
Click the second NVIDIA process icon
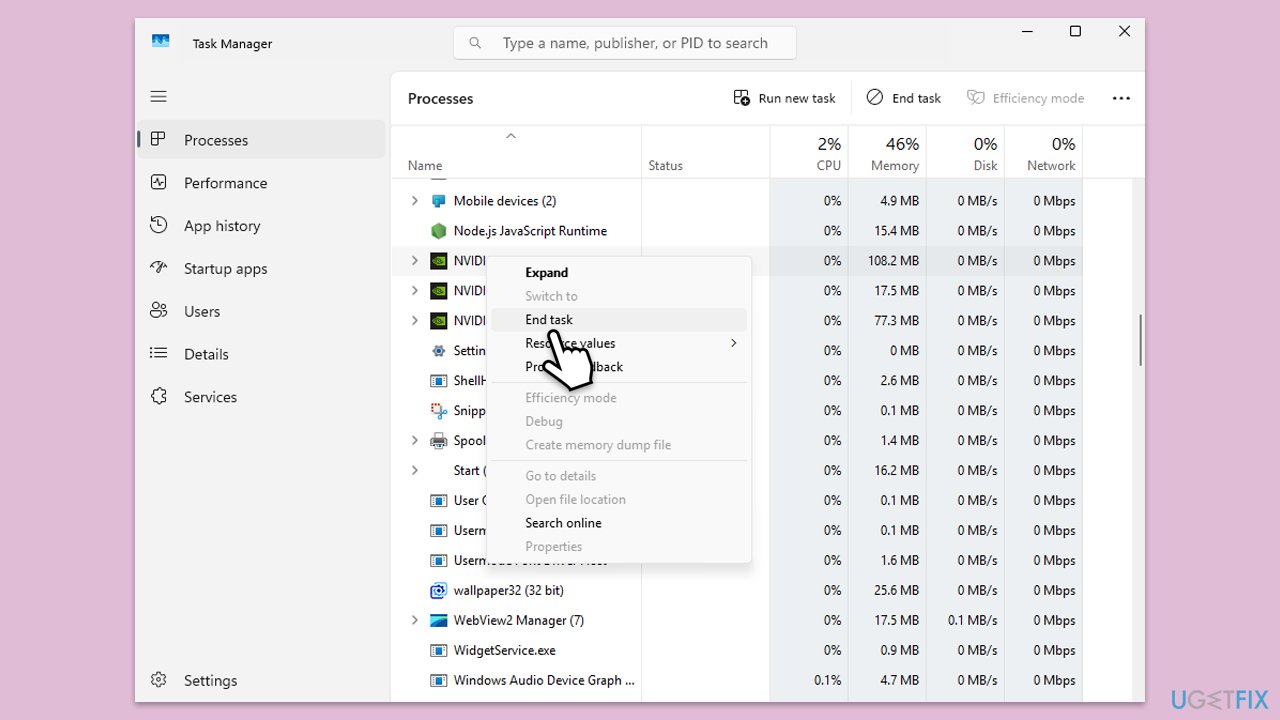coord(438,291)
